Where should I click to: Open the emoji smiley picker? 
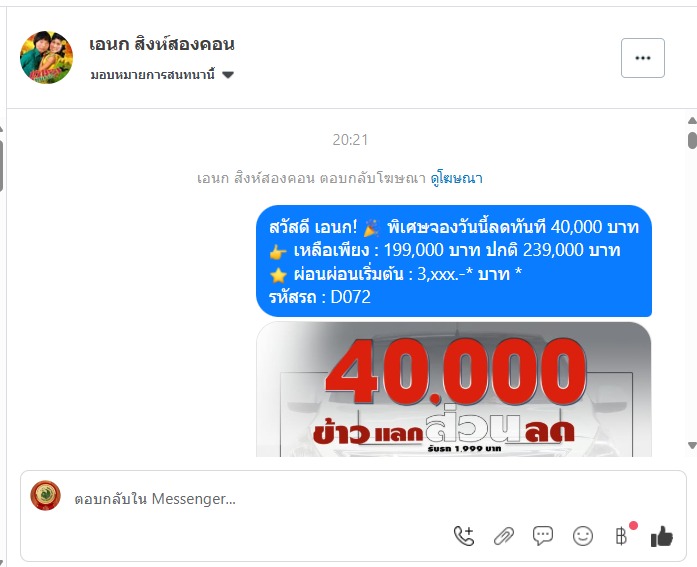(582, 536)
